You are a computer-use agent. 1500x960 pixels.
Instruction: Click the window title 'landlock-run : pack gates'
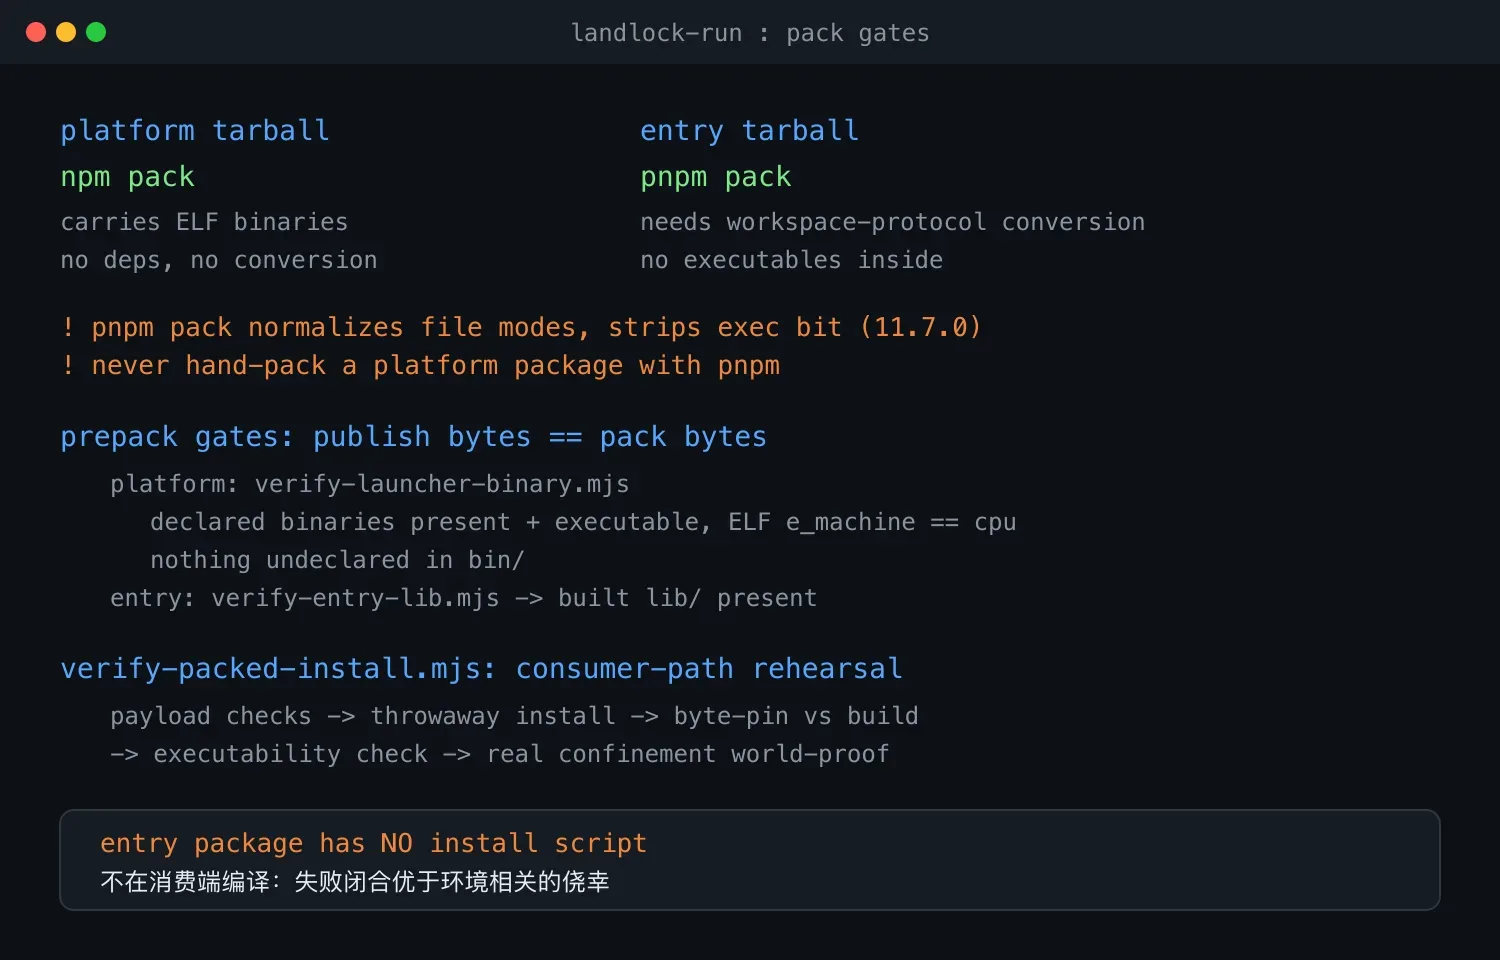[750, 33]
